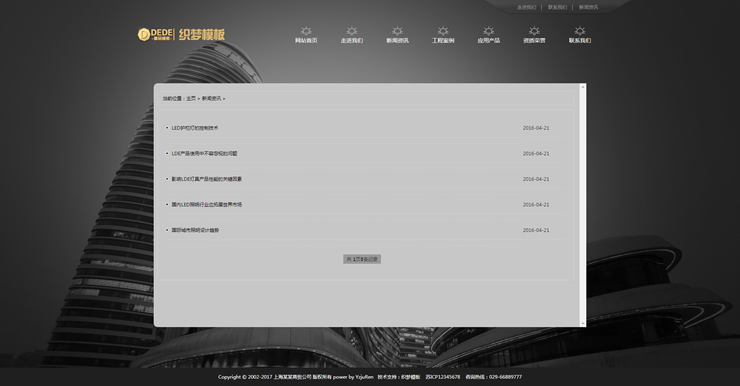Screen dimensions: 740x386
Task: Open article LDE产品使用中不容忽视的问题
Action: point(204,153)
